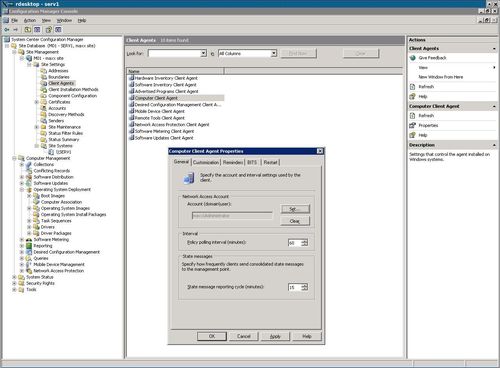Collapse the Computer Management tree node
Viewport: 500px width, 368px height.
coord(14,158)
